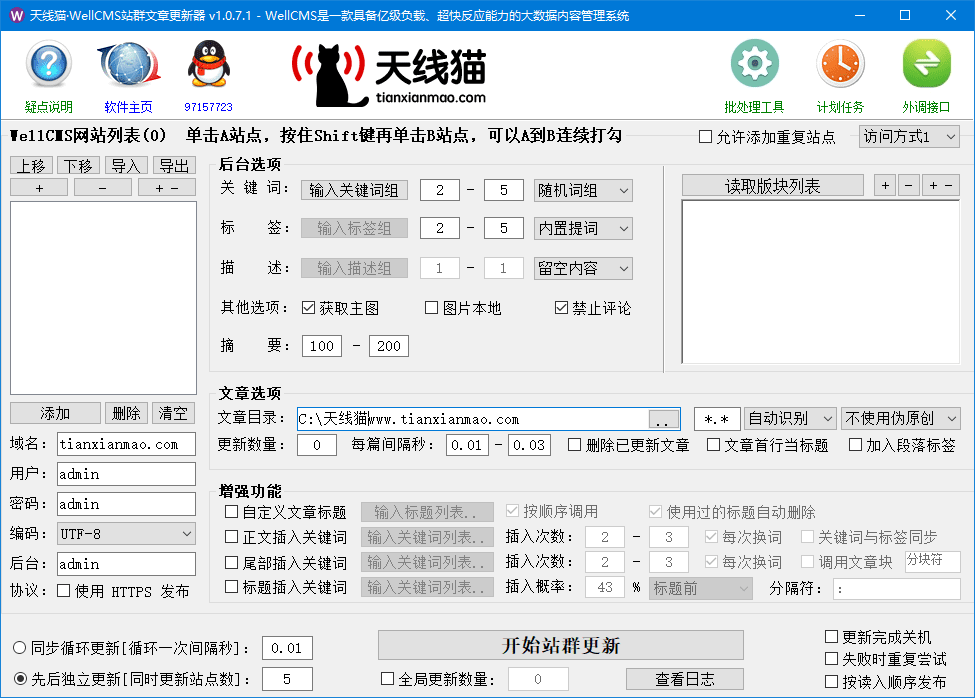The width and height of the screenshot is (975, 698).
Task: Click the 天线猫 cat logo
Action: pyautogui.click(x=389, y=75)
